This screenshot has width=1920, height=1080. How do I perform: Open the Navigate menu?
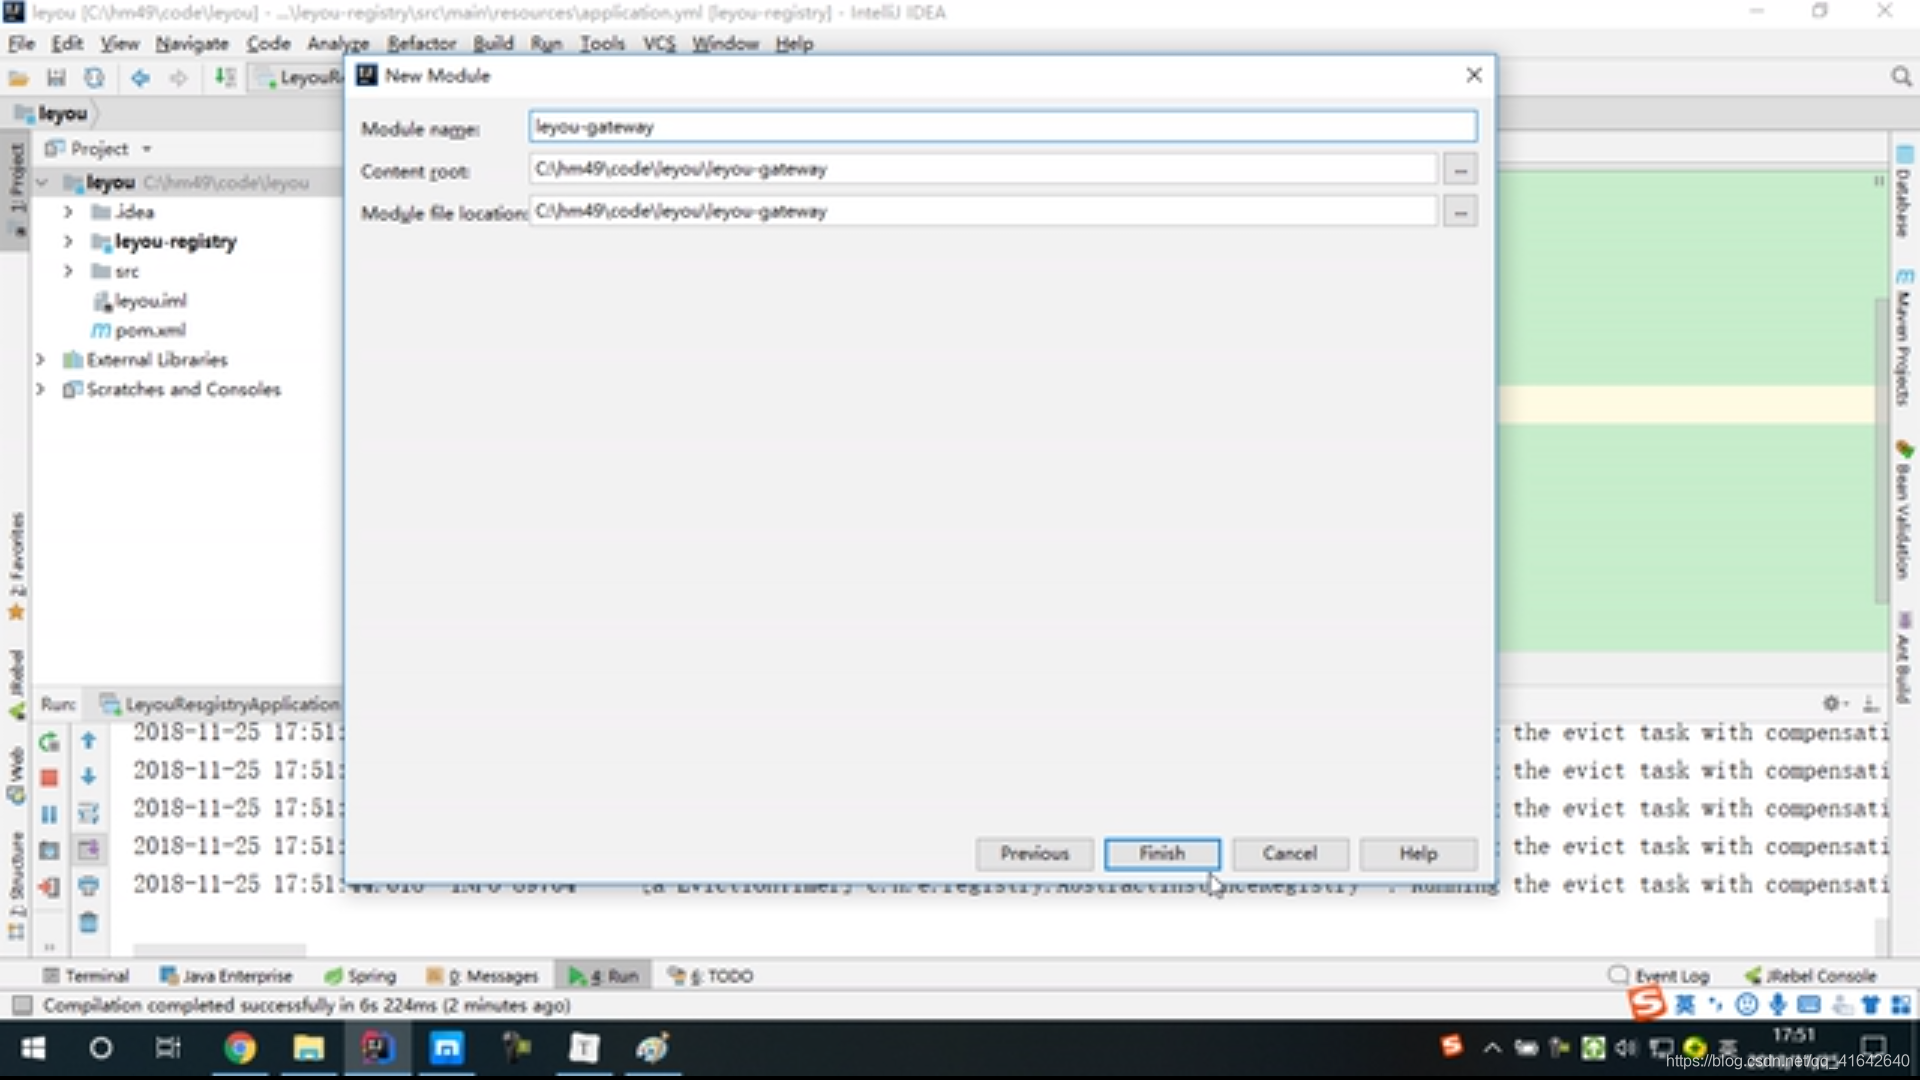coord(192,43)
